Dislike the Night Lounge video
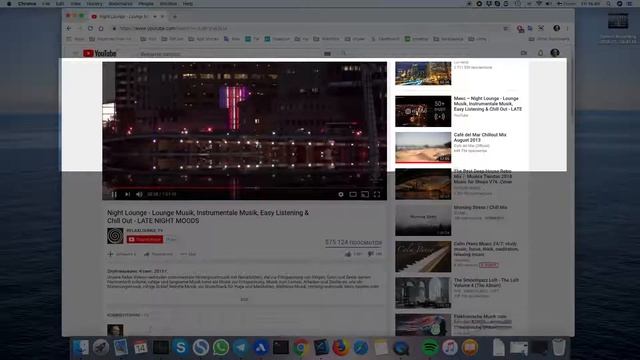Screen dimensions: 640x360 (x=371, y=254)
